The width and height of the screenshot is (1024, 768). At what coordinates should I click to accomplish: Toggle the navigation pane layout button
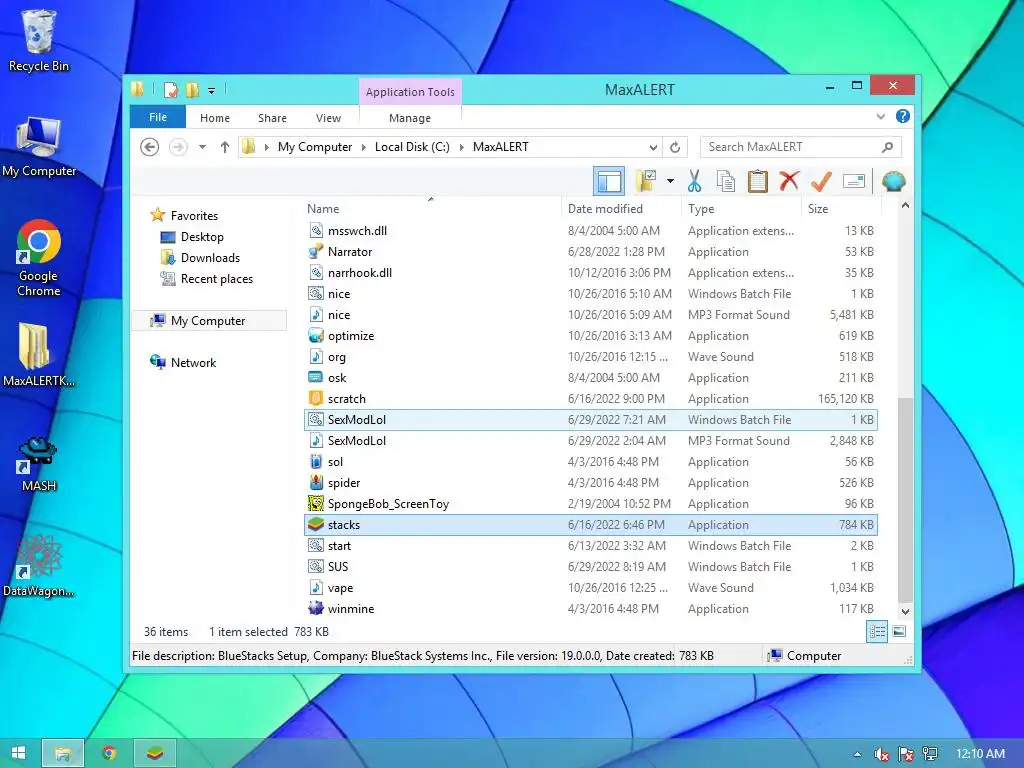tap(609, 182)
